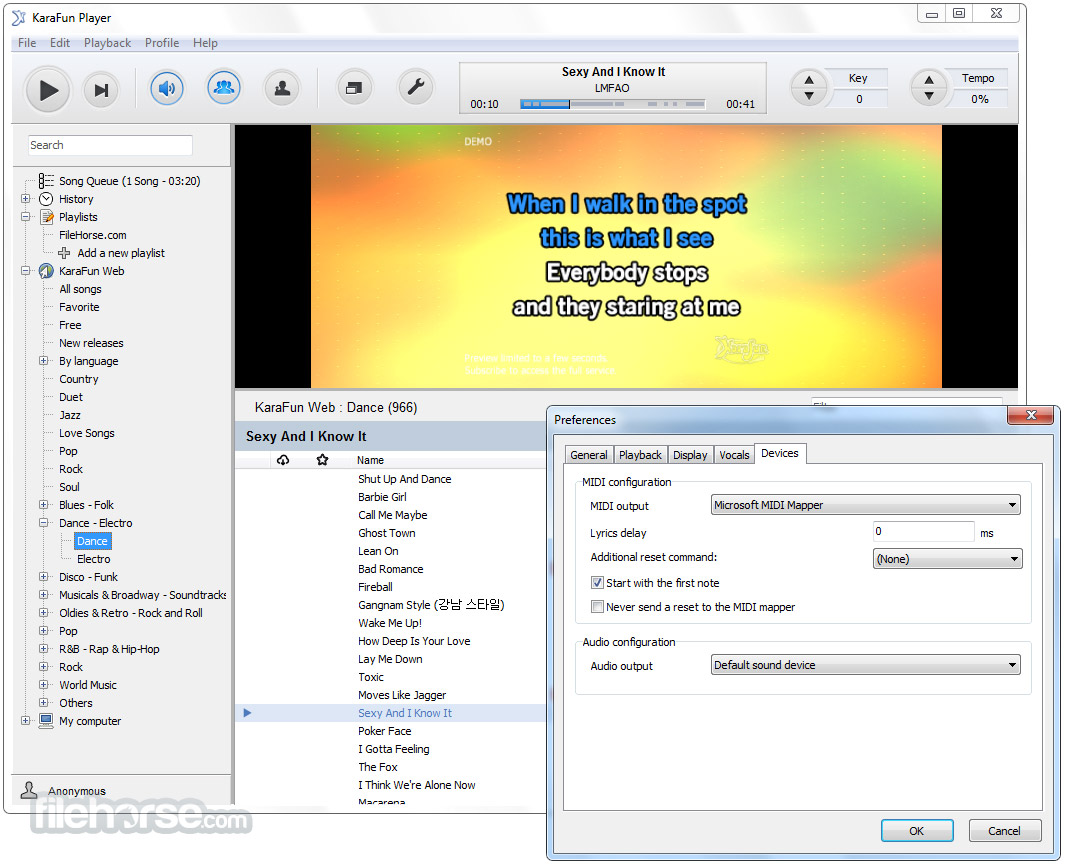Viewport: 1065px width, 864px height.
Task: Open the Playback menu
Action: [x=107, y=43]
